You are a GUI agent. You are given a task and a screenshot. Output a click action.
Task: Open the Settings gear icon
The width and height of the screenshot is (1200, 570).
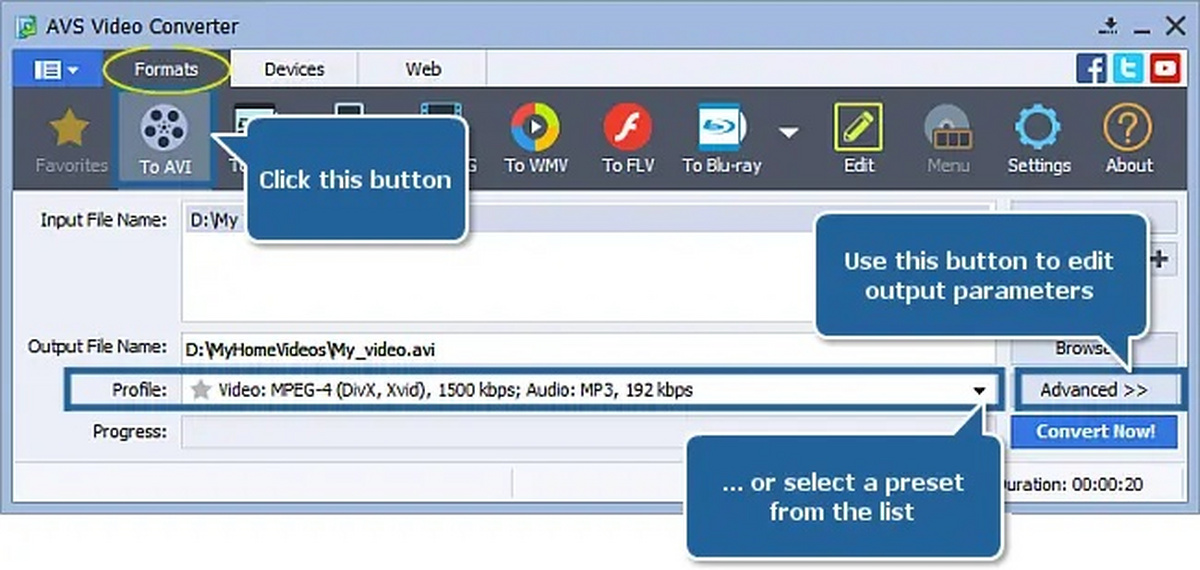click(1038, 138)
